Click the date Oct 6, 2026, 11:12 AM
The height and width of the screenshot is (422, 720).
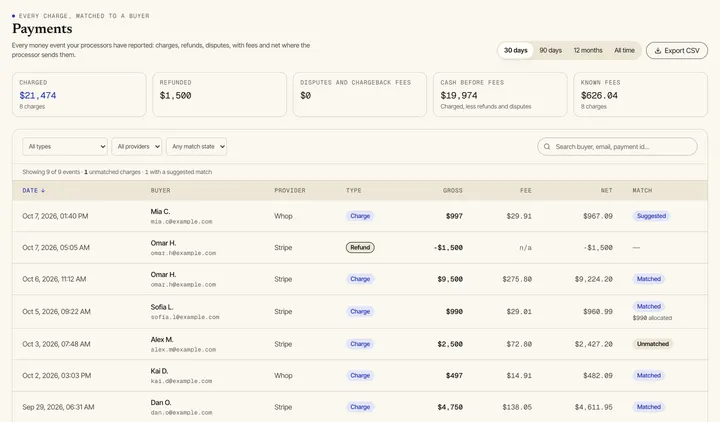pos(54,279)
